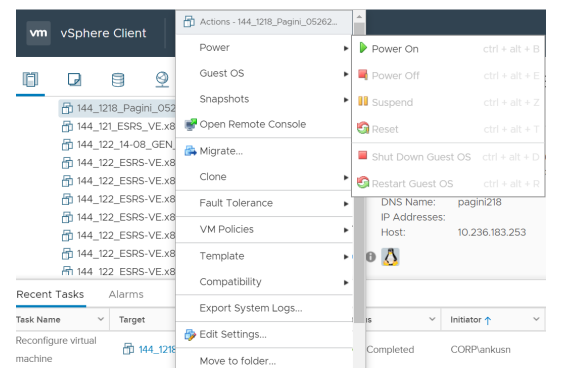Open the VMs and Templates inventory icon

(75, 79)
